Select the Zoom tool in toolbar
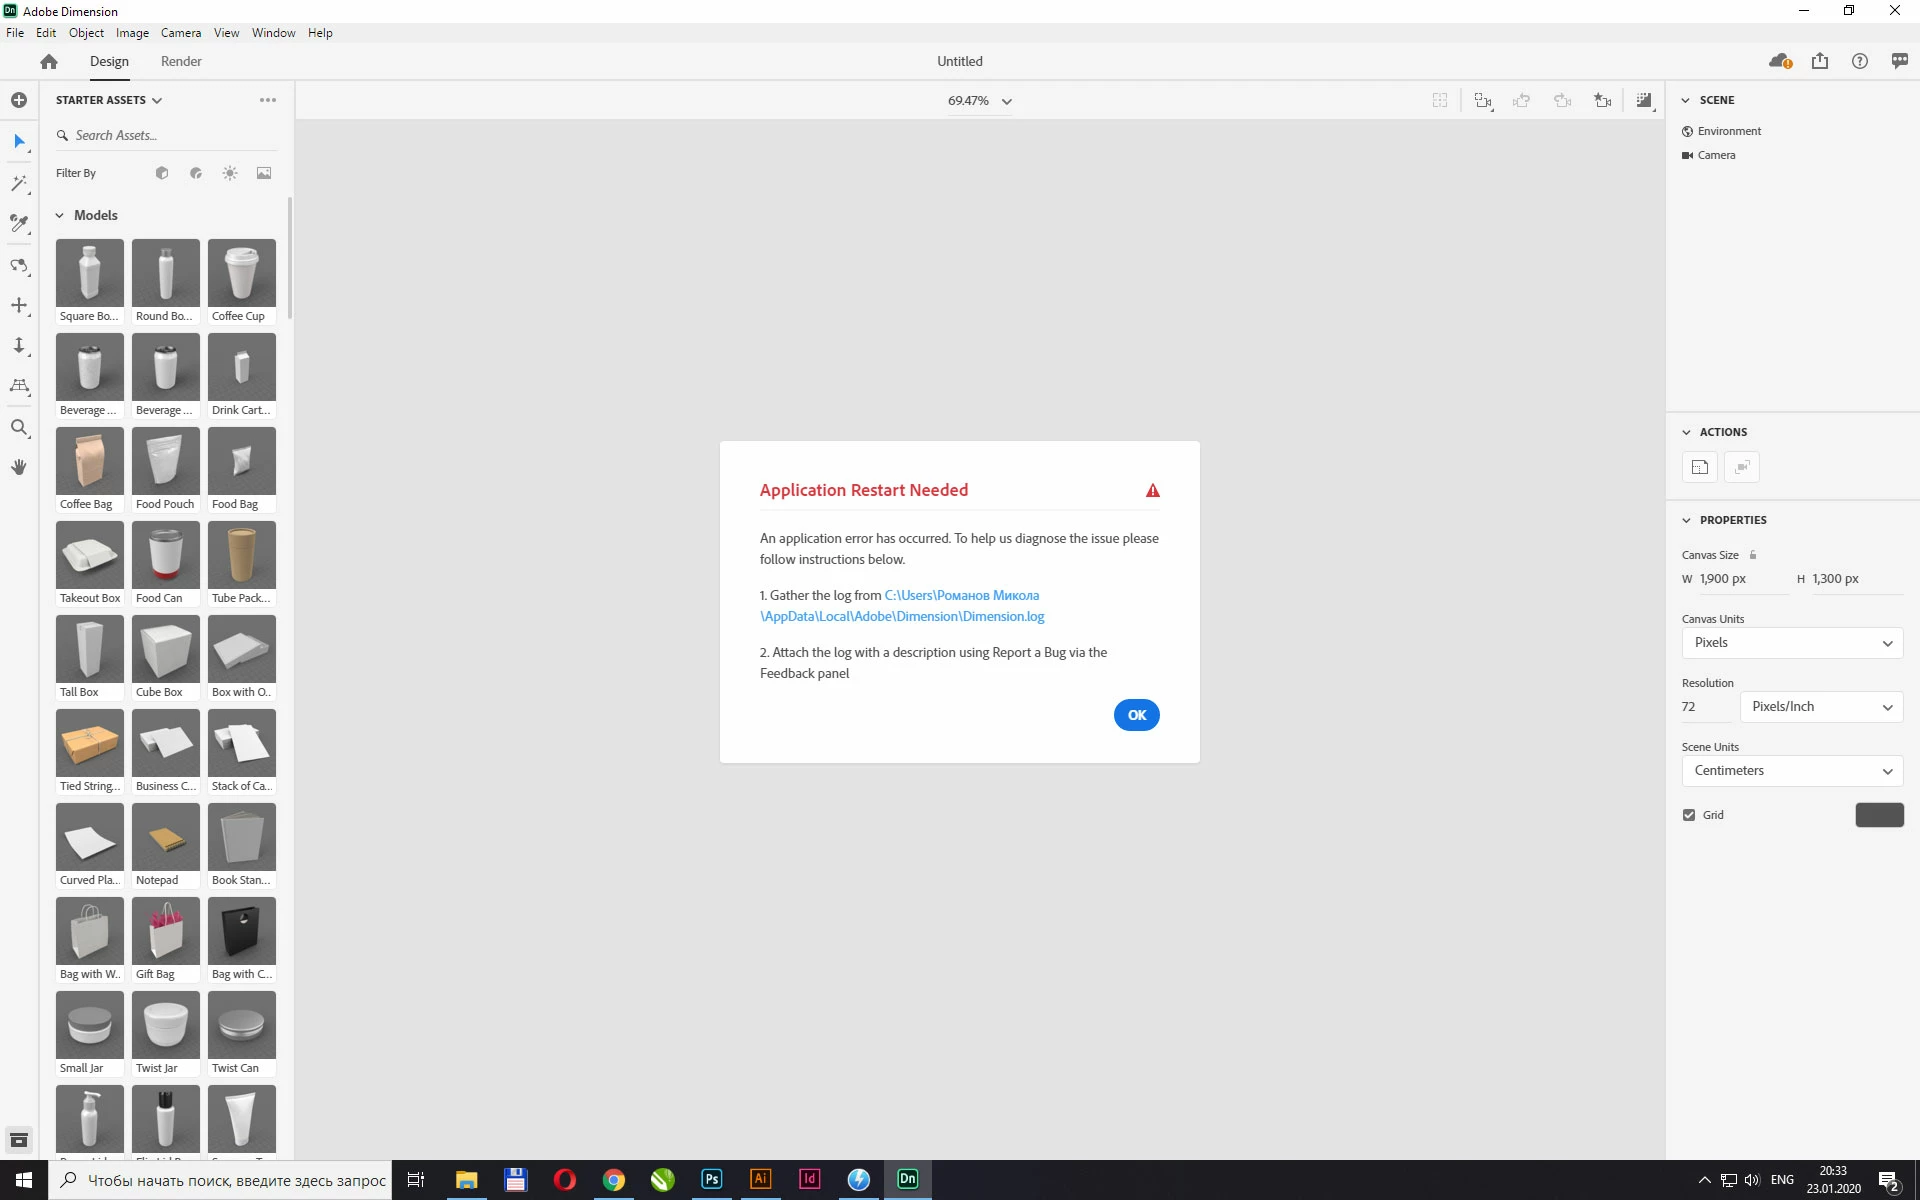 click(19, 428)
